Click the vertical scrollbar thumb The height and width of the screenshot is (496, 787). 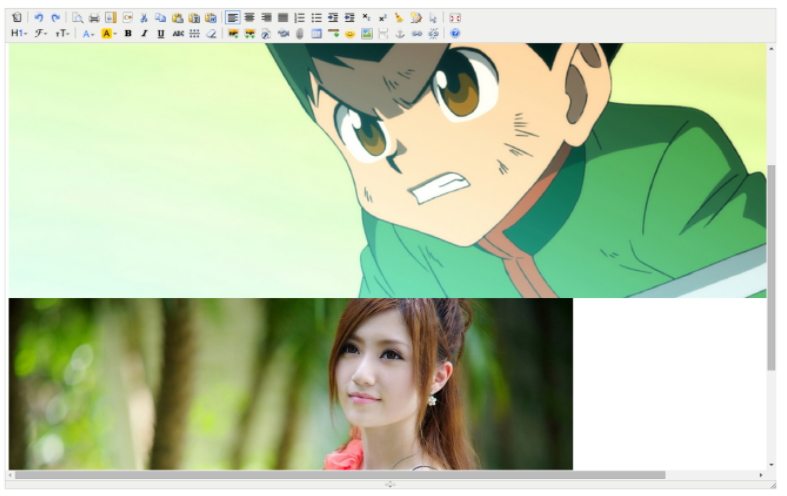771,268
